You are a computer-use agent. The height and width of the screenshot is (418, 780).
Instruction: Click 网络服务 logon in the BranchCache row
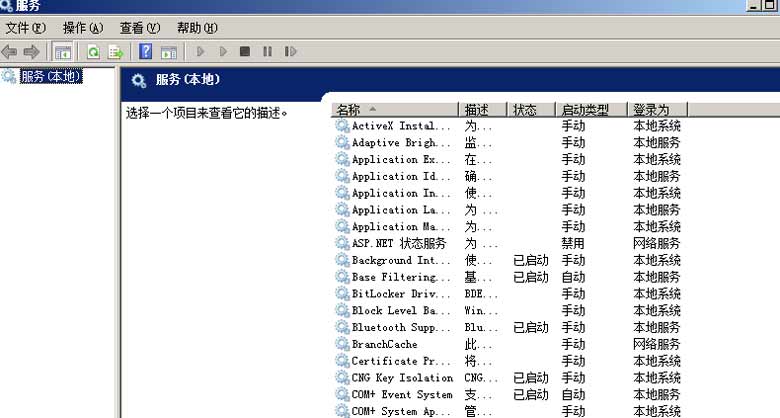tap(657, 344)
